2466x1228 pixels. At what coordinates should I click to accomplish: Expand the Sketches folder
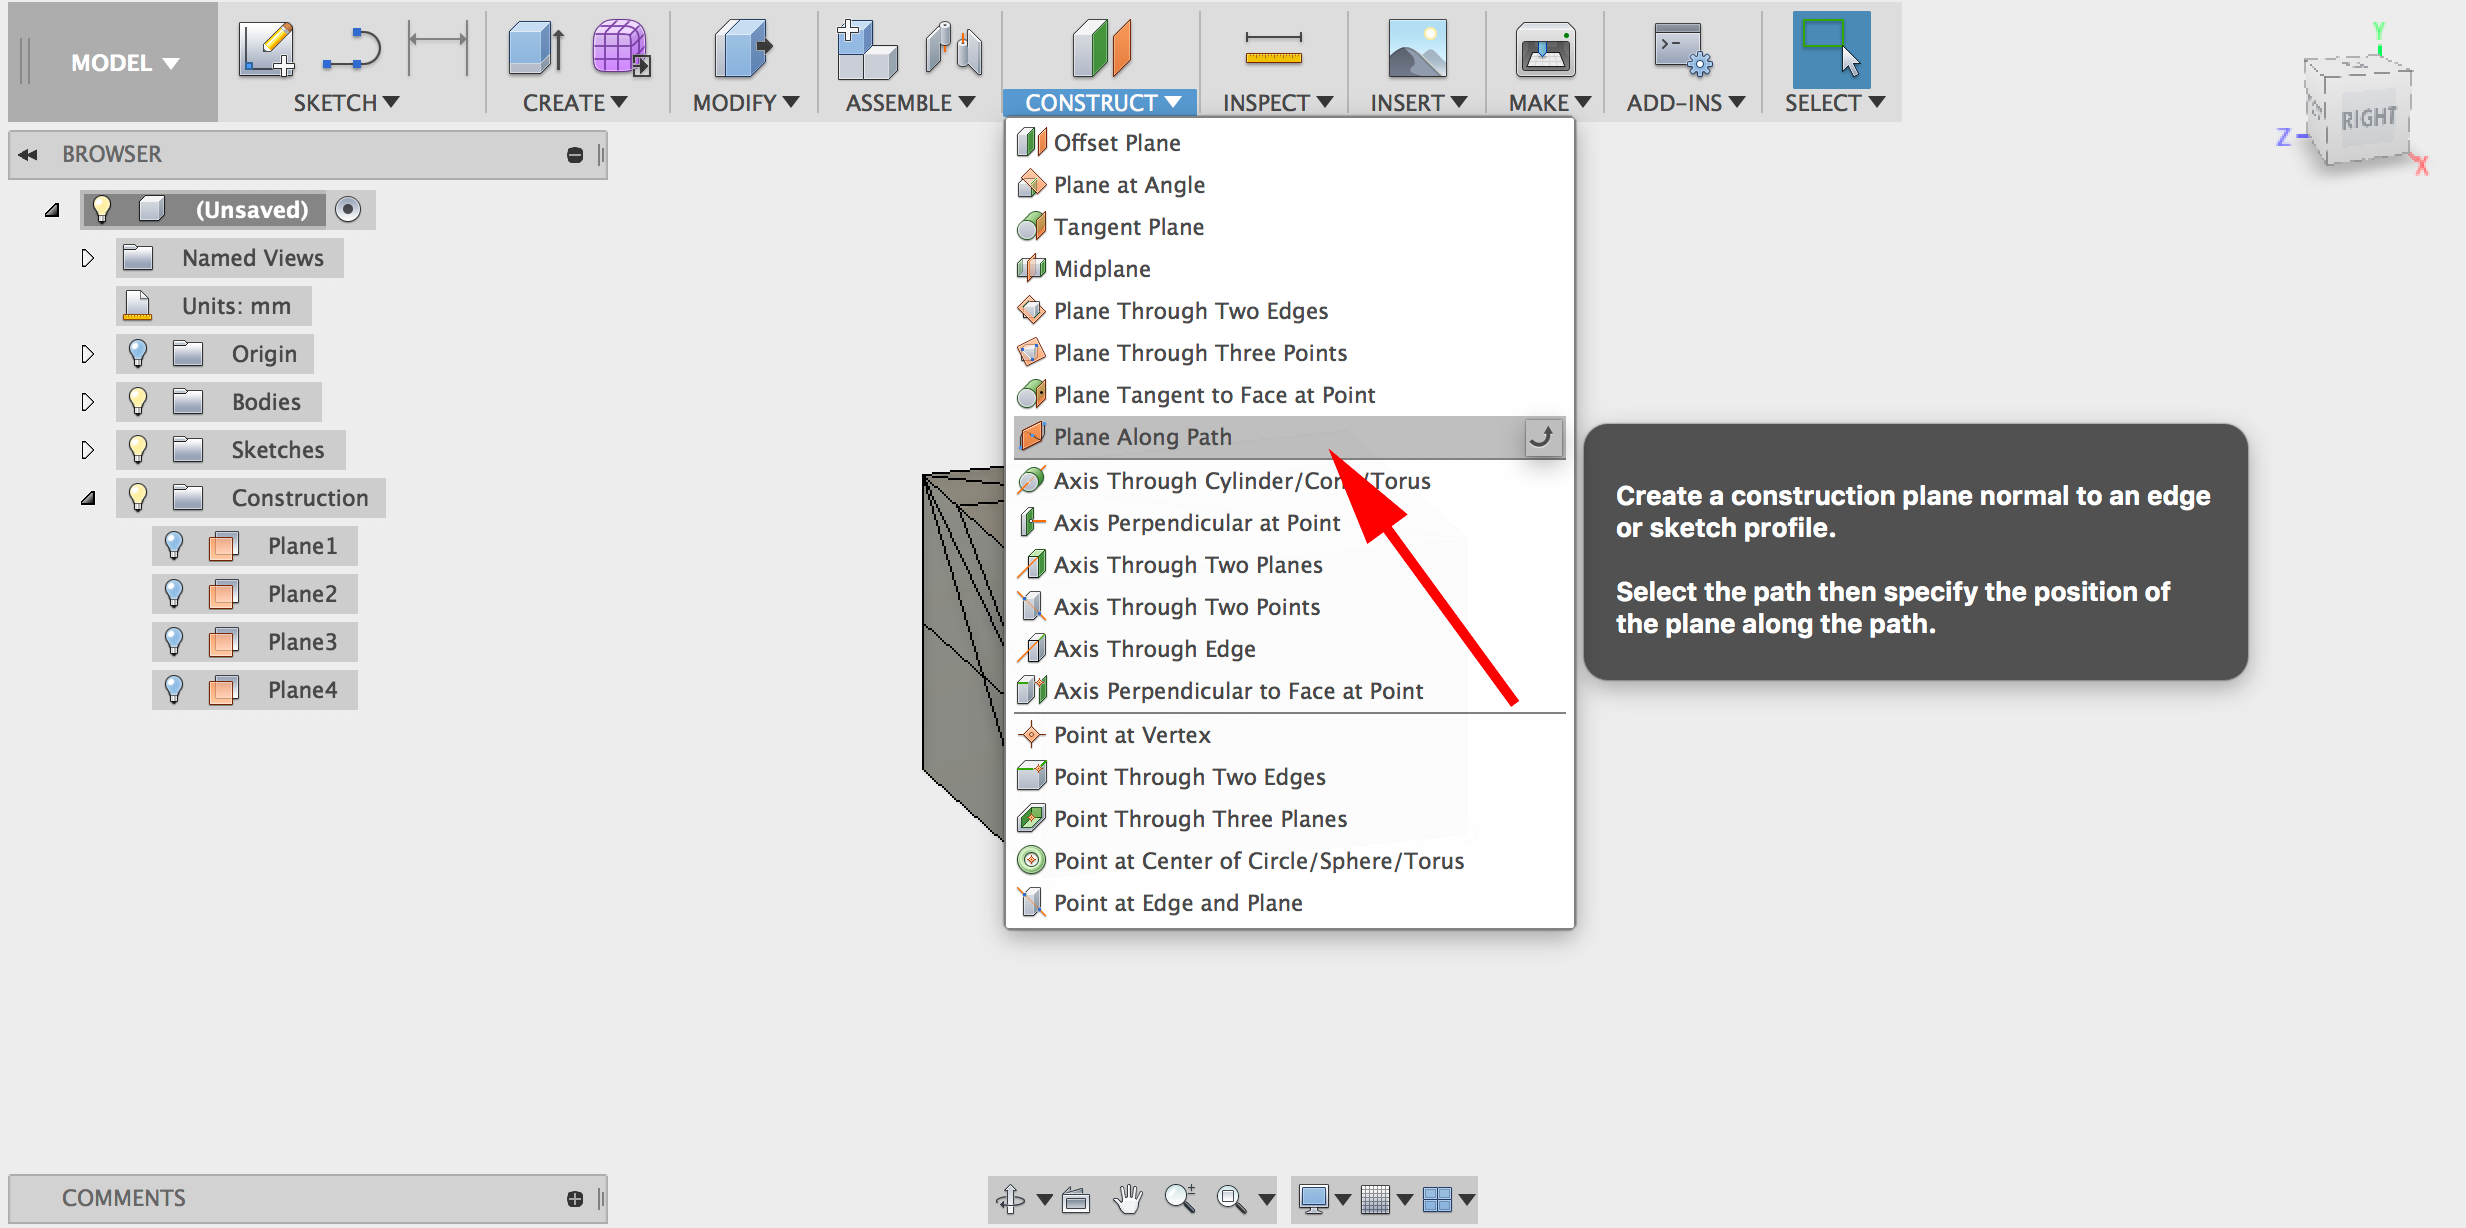point(87,450)
